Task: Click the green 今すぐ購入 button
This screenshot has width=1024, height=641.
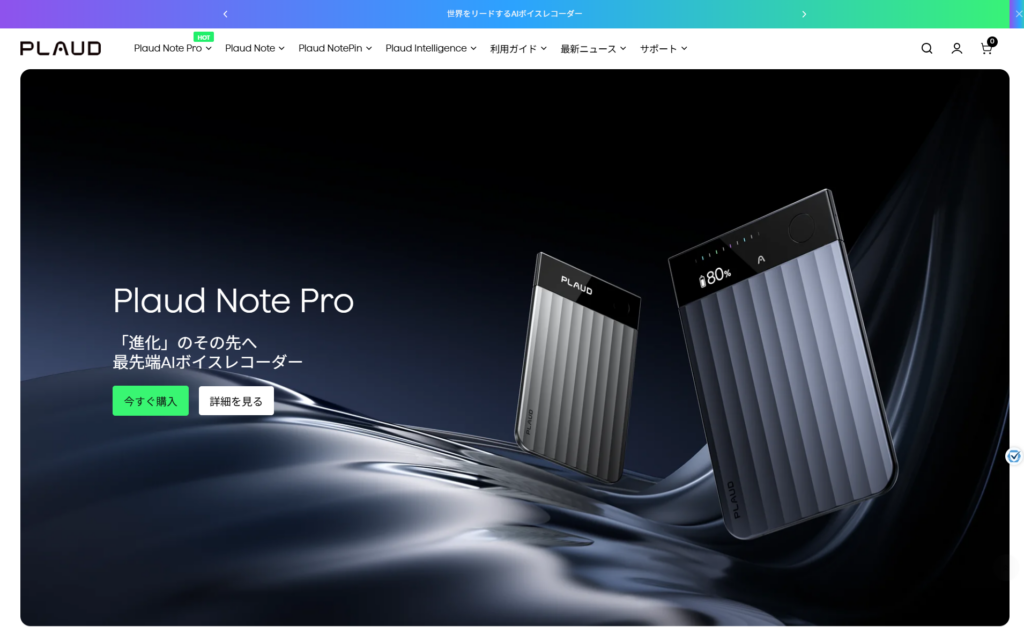Action: (x=150, y=401)
